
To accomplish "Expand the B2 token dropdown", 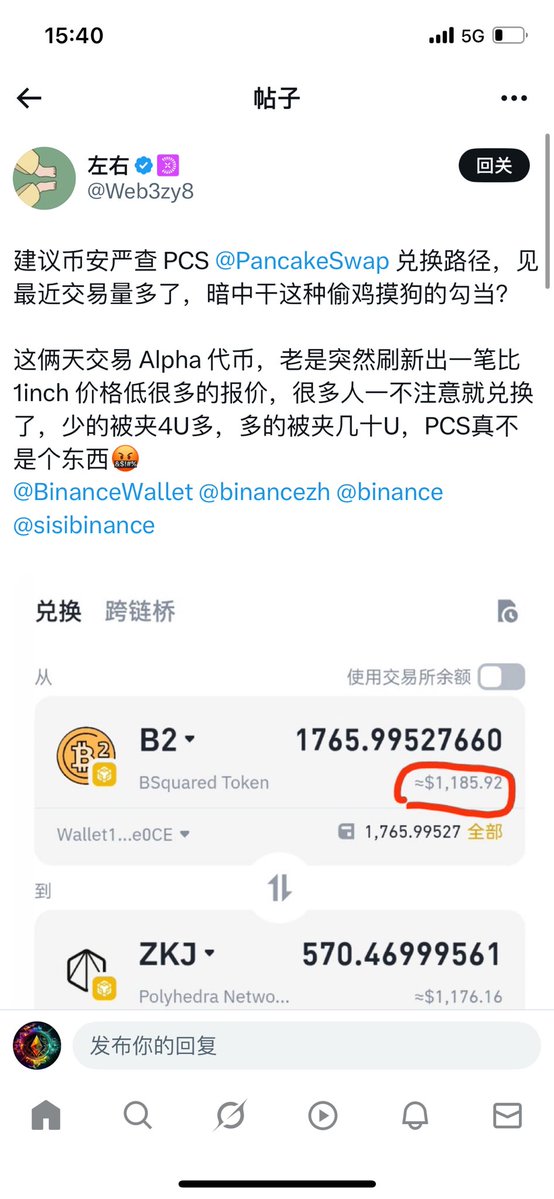I will tap(168, 740).
